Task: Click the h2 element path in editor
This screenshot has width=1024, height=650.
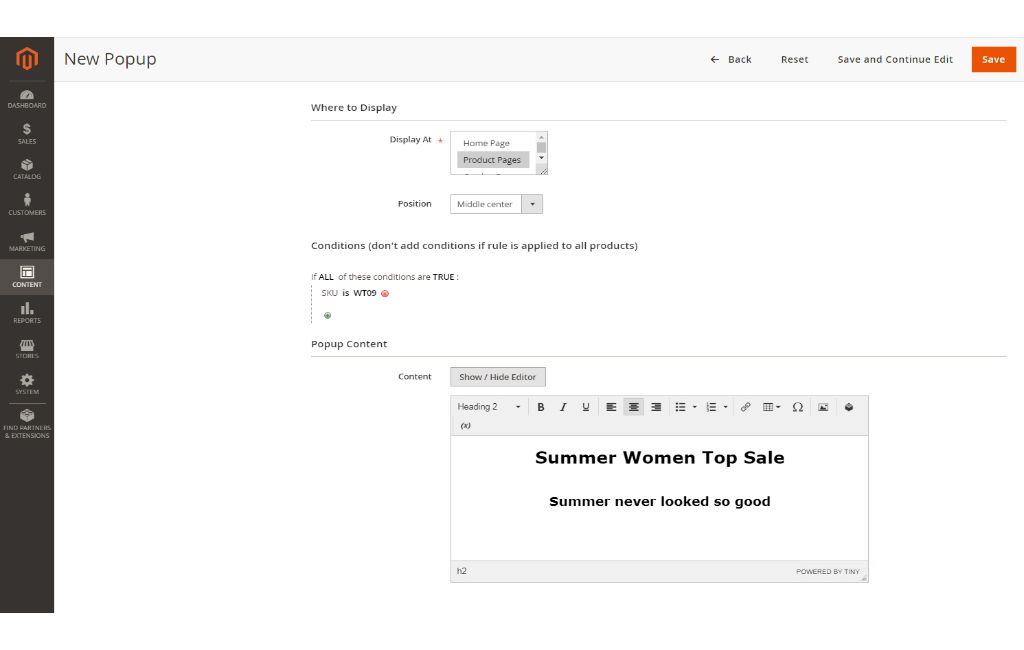Action: pos(462,571)
